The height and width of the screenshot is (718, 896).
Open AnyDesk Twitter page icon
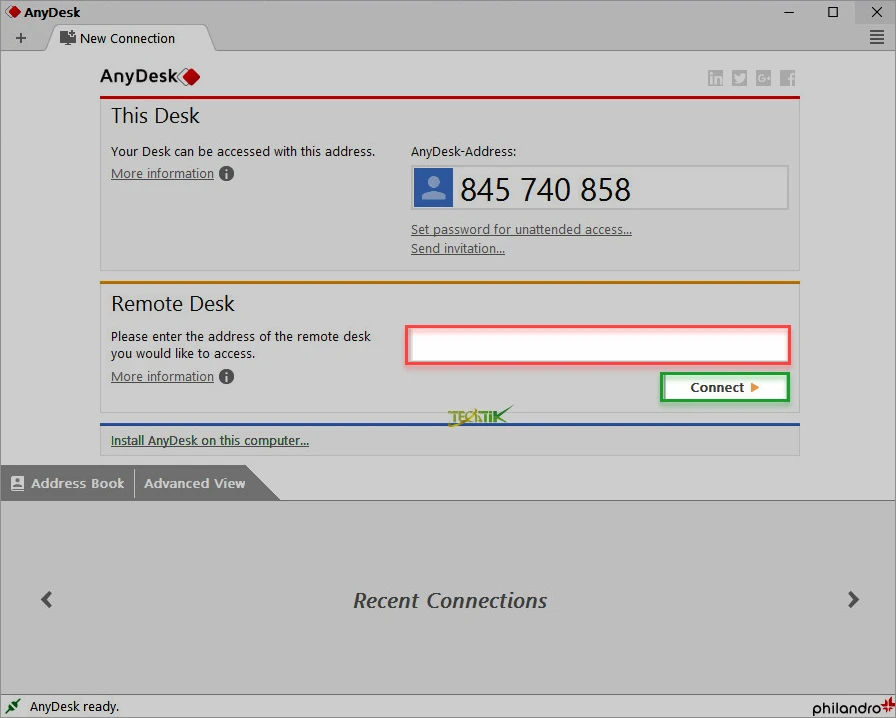(x=739, y=78)
